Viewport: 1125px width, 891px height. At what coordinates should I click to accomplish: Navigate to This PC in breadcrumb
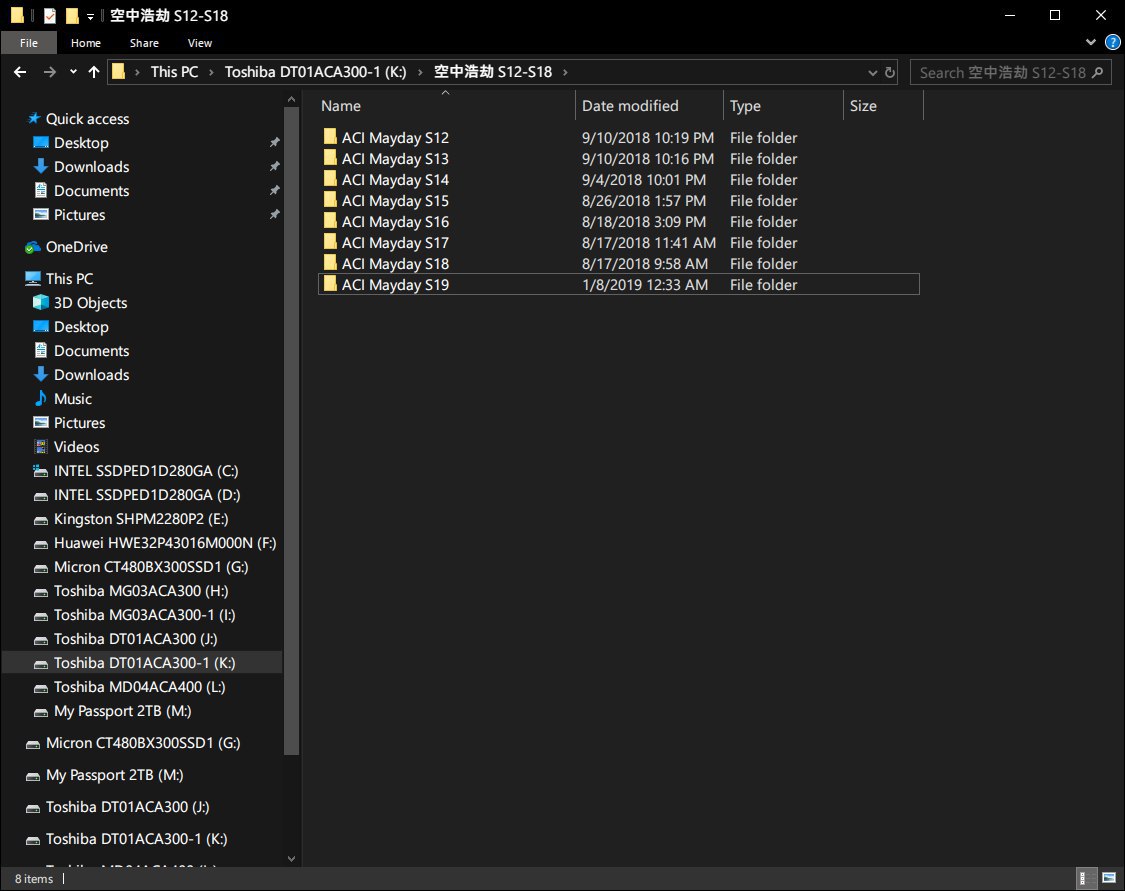point(175,72)
